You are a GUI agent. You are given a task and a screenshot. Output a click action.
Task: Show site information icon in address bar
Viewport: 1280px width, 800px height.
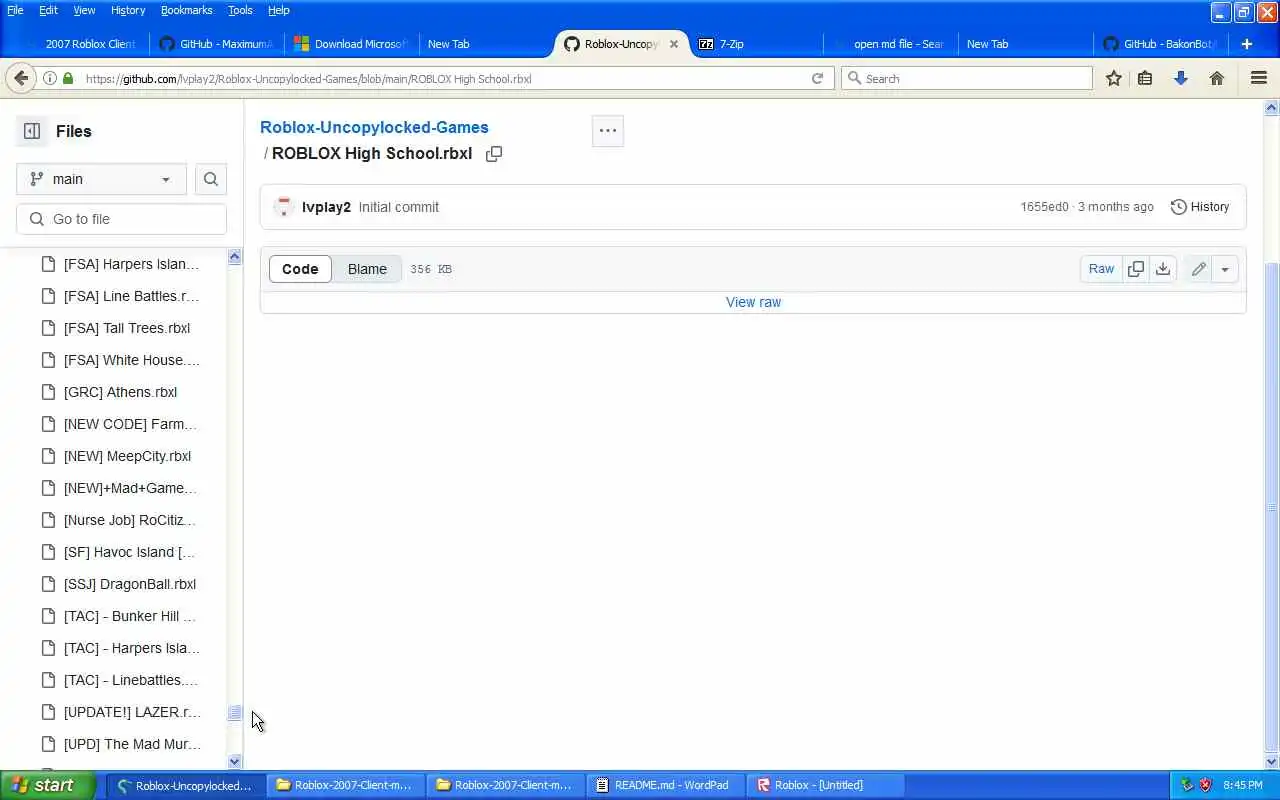49,78
